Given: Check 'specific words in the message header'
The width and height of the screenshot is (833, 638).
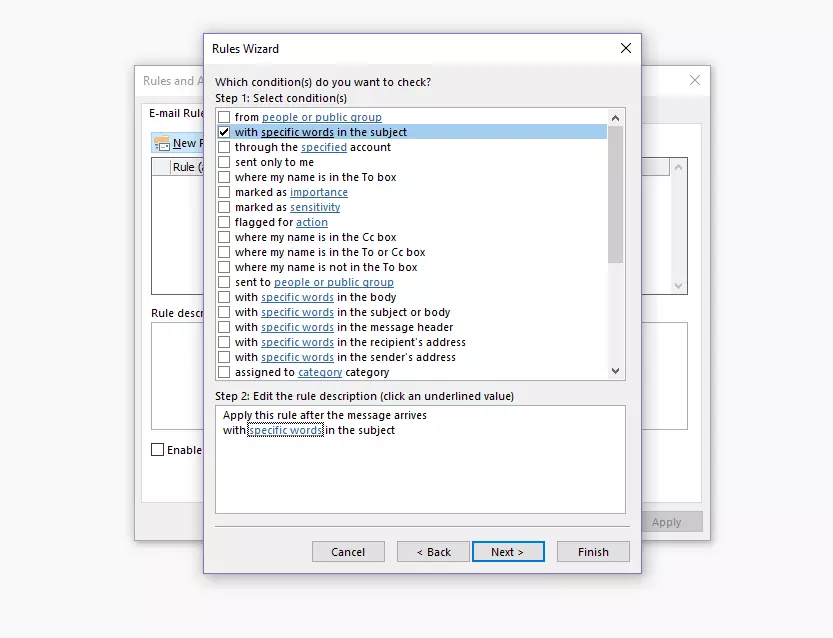Looking at the screenshot, I should point(224,327).
